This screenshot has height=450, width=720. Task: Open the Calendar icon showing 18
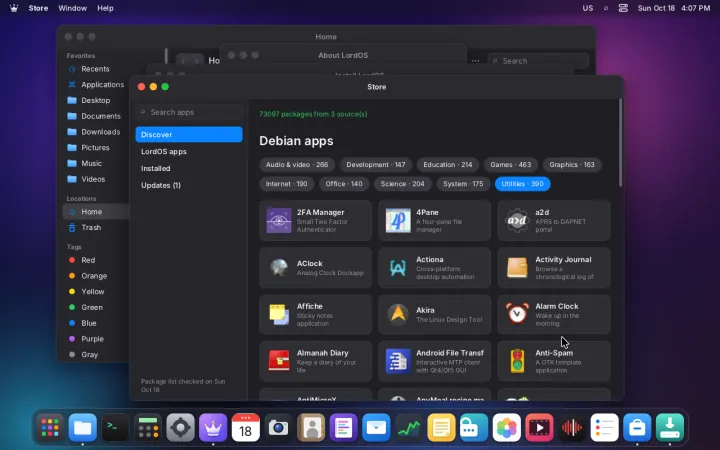245,428
